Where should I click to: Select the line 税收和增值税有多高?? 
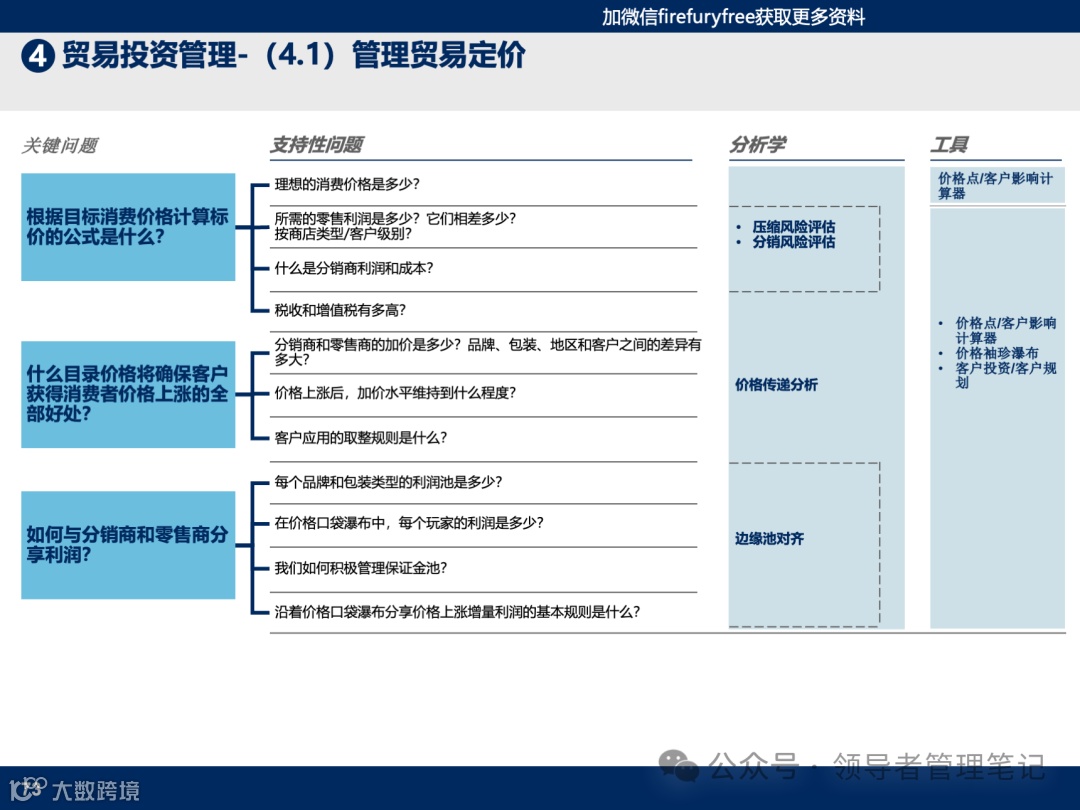click(340, 310)
